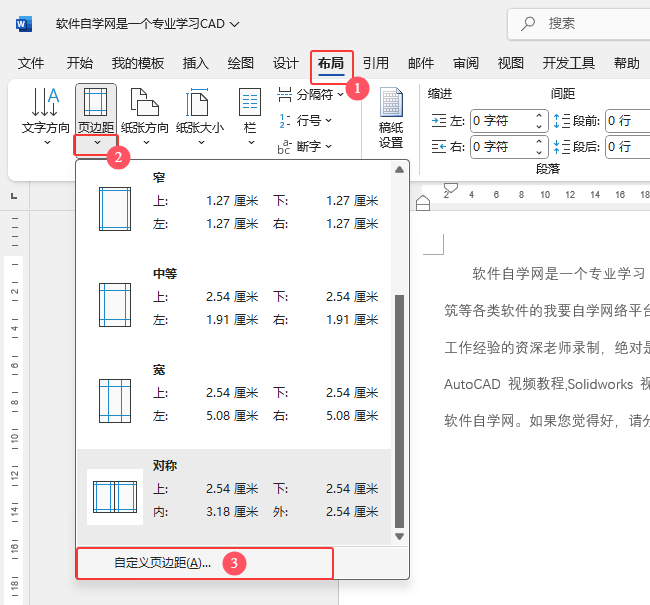
Task: Click the margin list scroll down arrow
Action: (399, 537)
